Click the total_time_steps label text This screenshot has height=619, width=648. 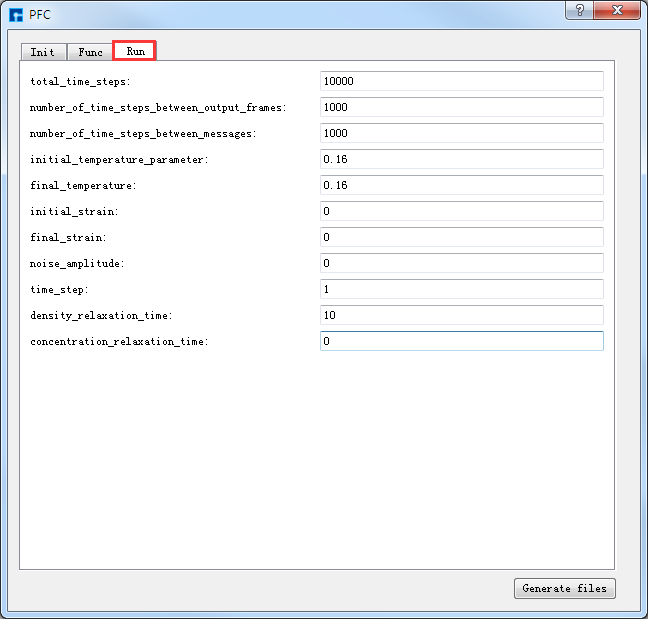(80, 82)
